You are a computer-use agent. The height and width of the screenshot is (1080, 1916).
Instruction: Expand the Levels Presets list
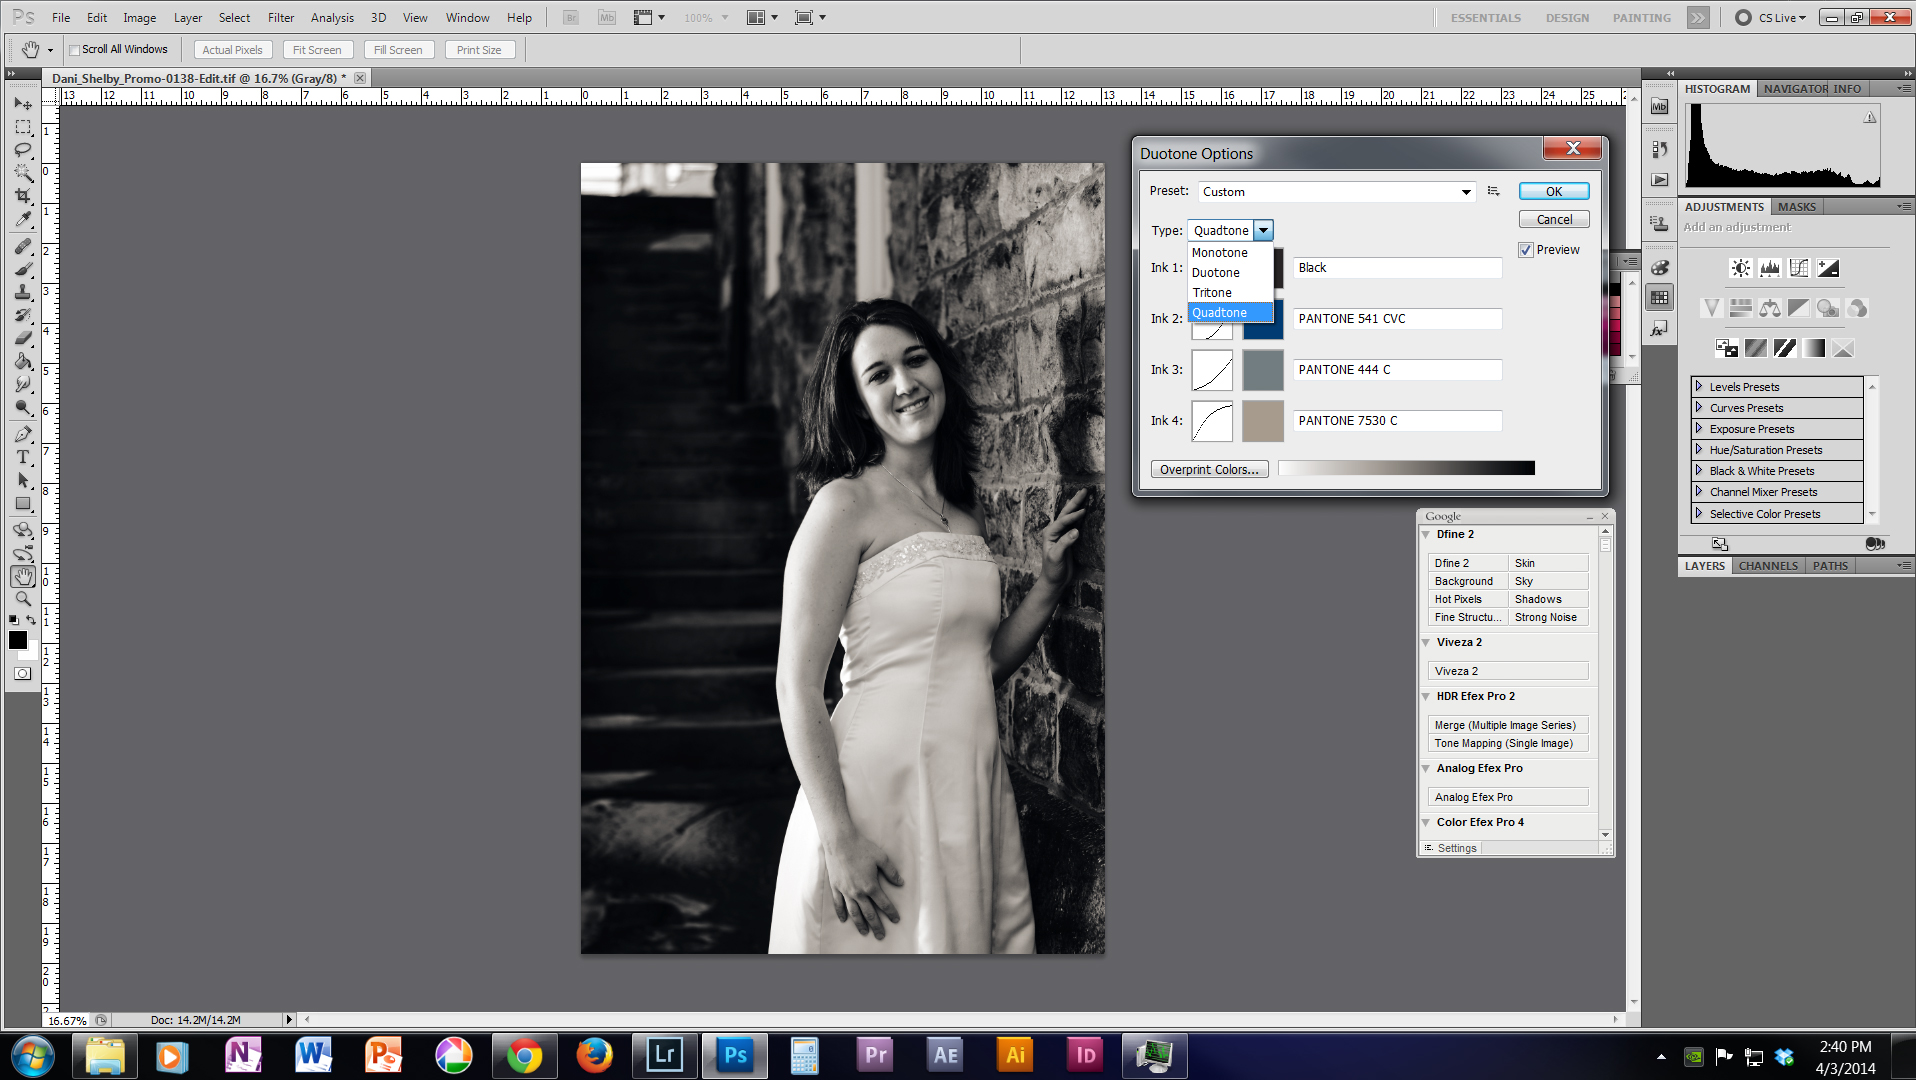click(1699, 387)
